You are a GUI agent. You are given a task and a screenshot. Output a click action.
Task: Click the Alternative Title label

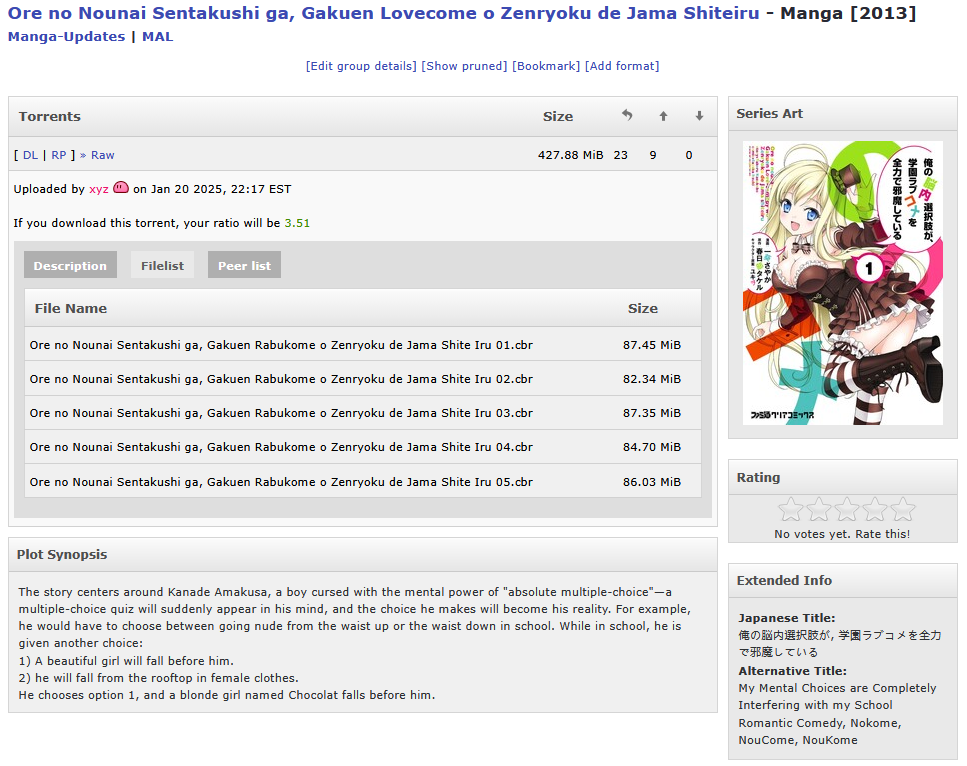click(x=792, y=671)
